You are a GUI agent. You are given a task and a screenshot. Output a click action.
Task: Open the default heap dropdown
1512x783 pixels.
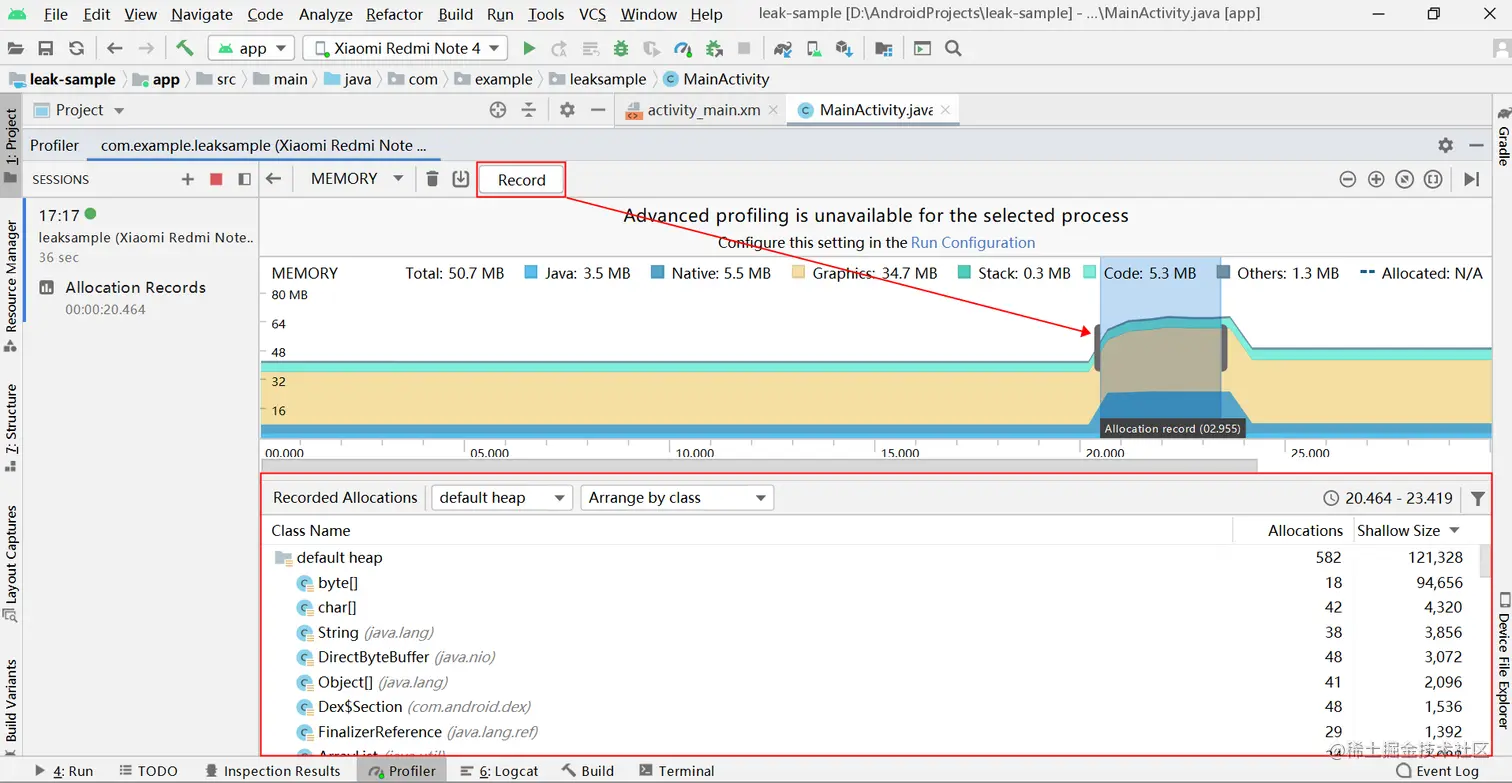tap(501, 498)
